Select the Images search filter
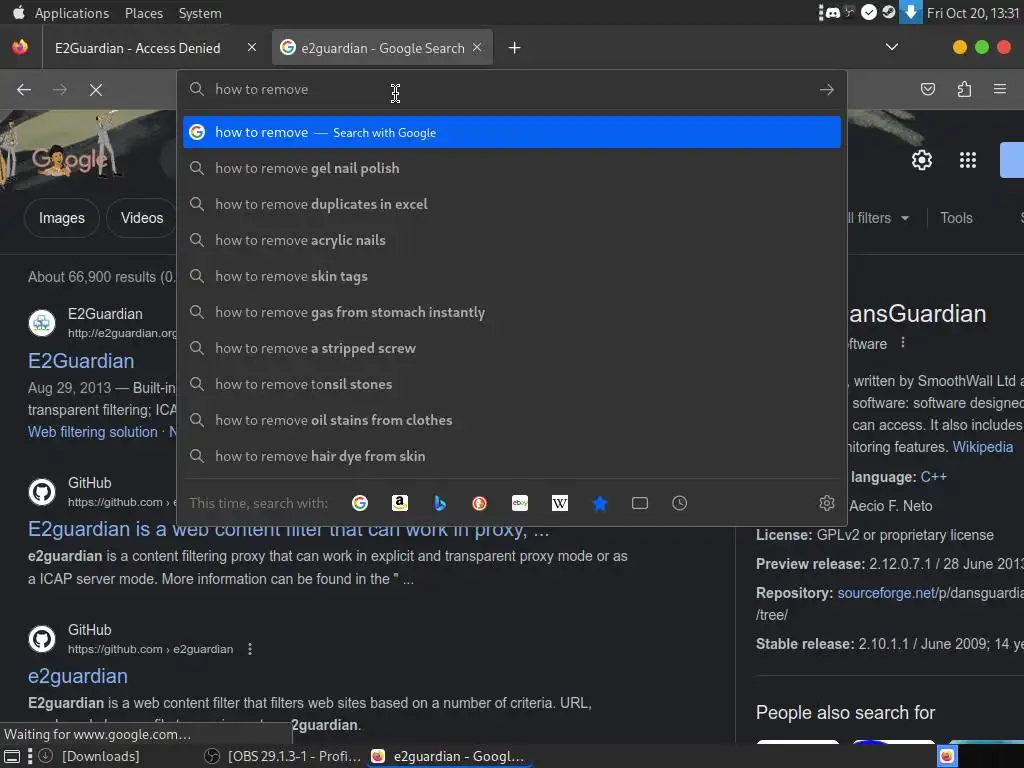Viewport: 1024px width, 768px height. click(x=61, y=218)
